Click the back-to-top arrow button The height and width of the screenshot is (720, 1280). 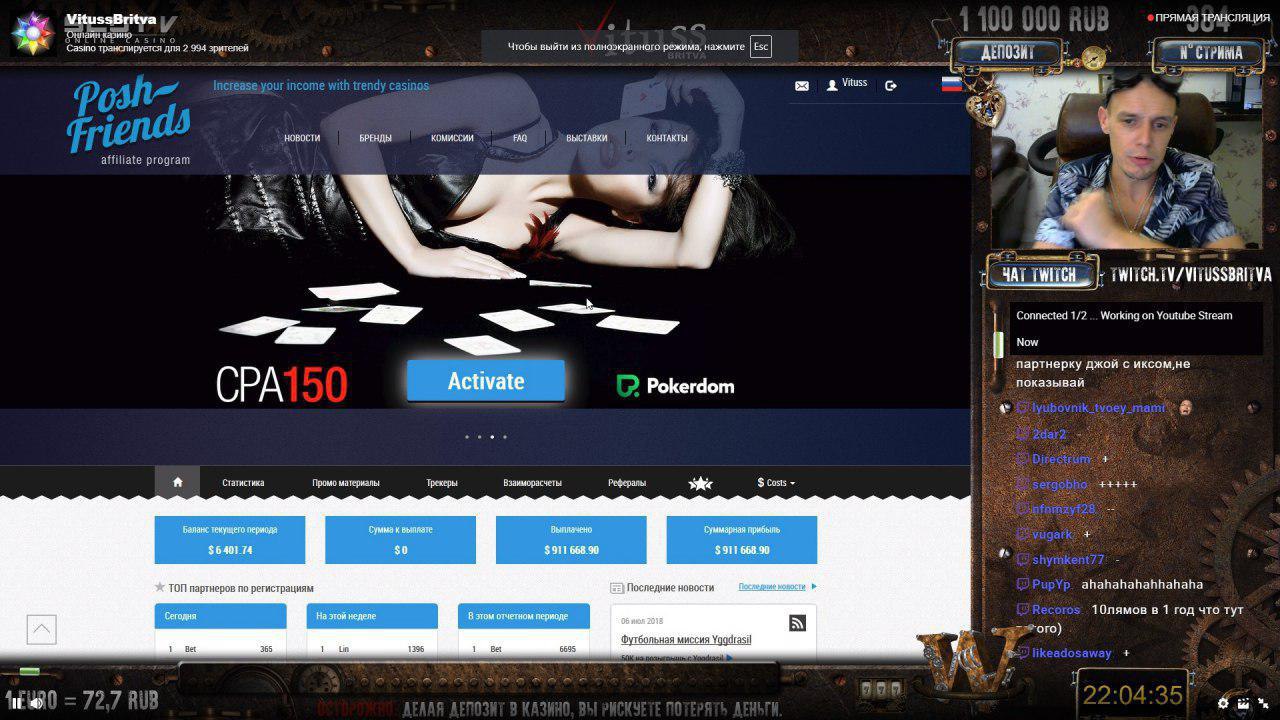click(x=41, y=629)
